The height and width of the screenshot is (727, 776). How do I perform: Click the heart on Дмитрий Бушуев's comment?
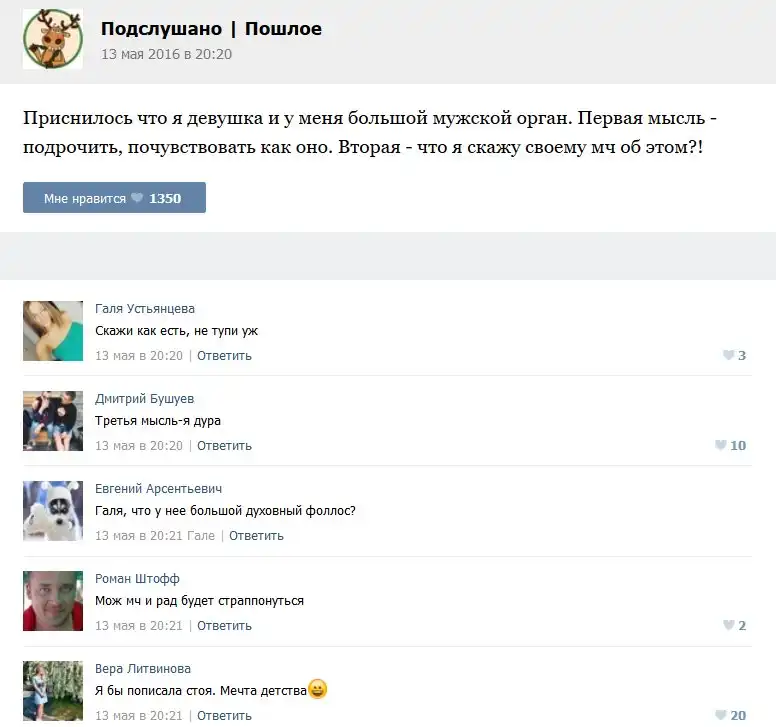(720, 445)
